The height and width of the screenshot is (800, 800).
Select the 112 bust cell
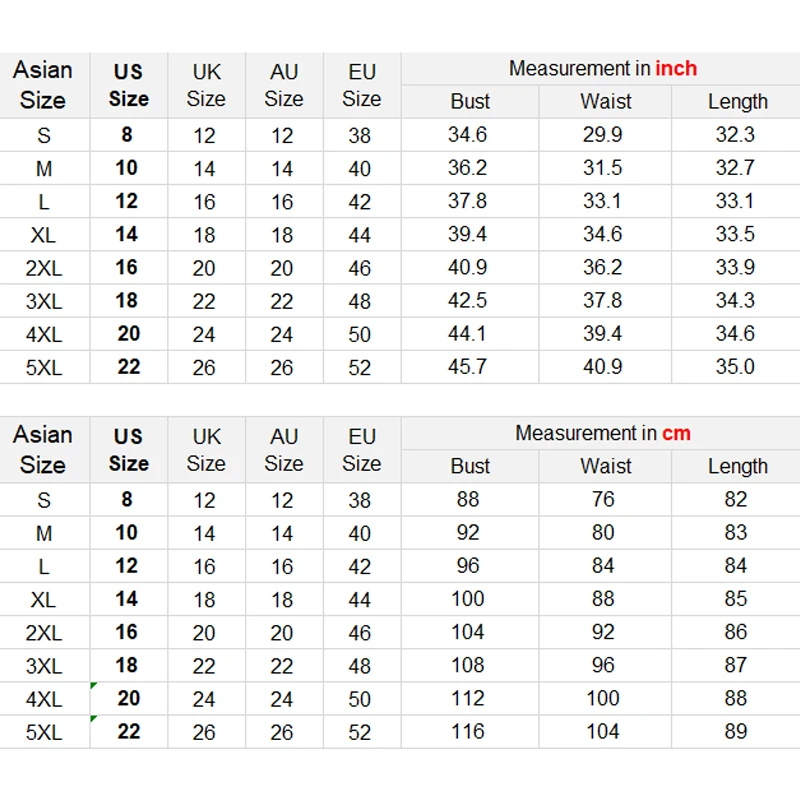468,699
